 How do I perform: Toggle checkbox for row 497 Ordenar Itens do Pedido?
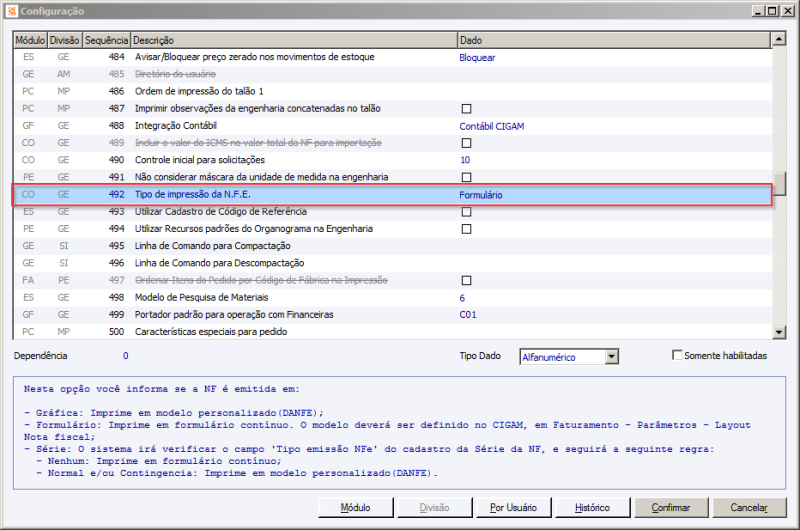coord(466,281)
